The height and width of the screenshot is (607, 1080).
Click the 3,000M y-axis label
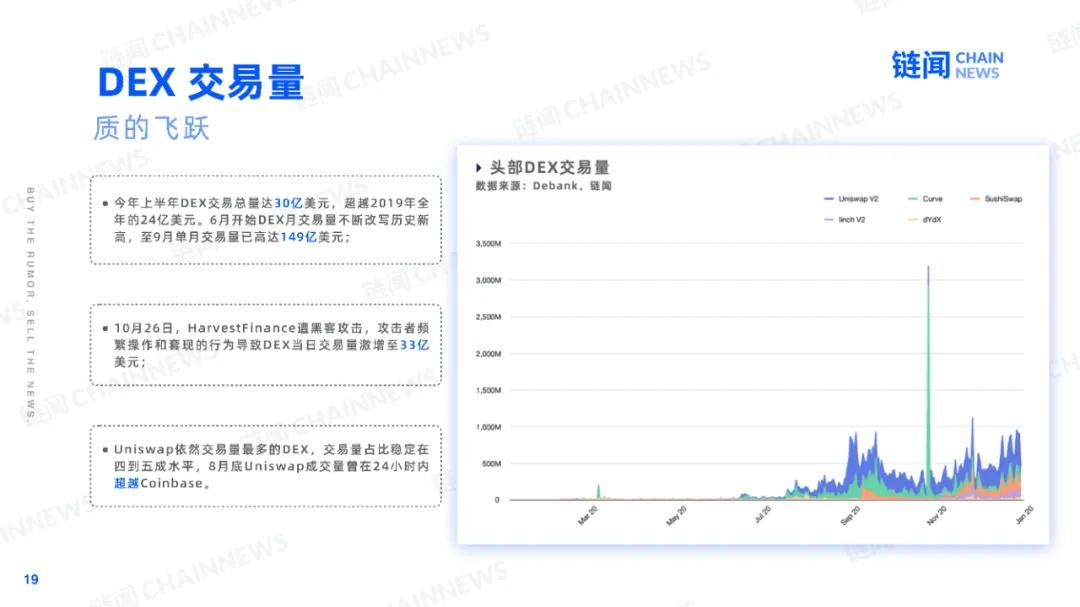click(x=488, y=280)
